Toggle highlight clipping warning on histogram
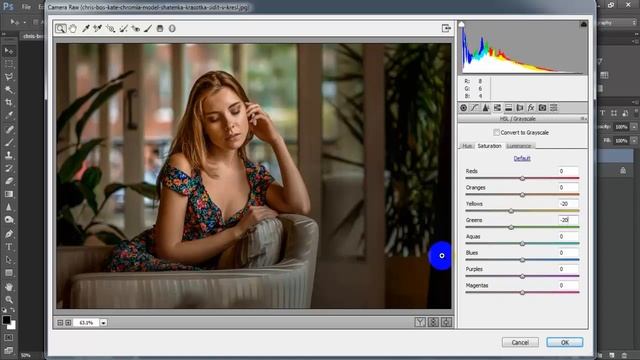This screenshot has height=360, width=640. (584, 24)
